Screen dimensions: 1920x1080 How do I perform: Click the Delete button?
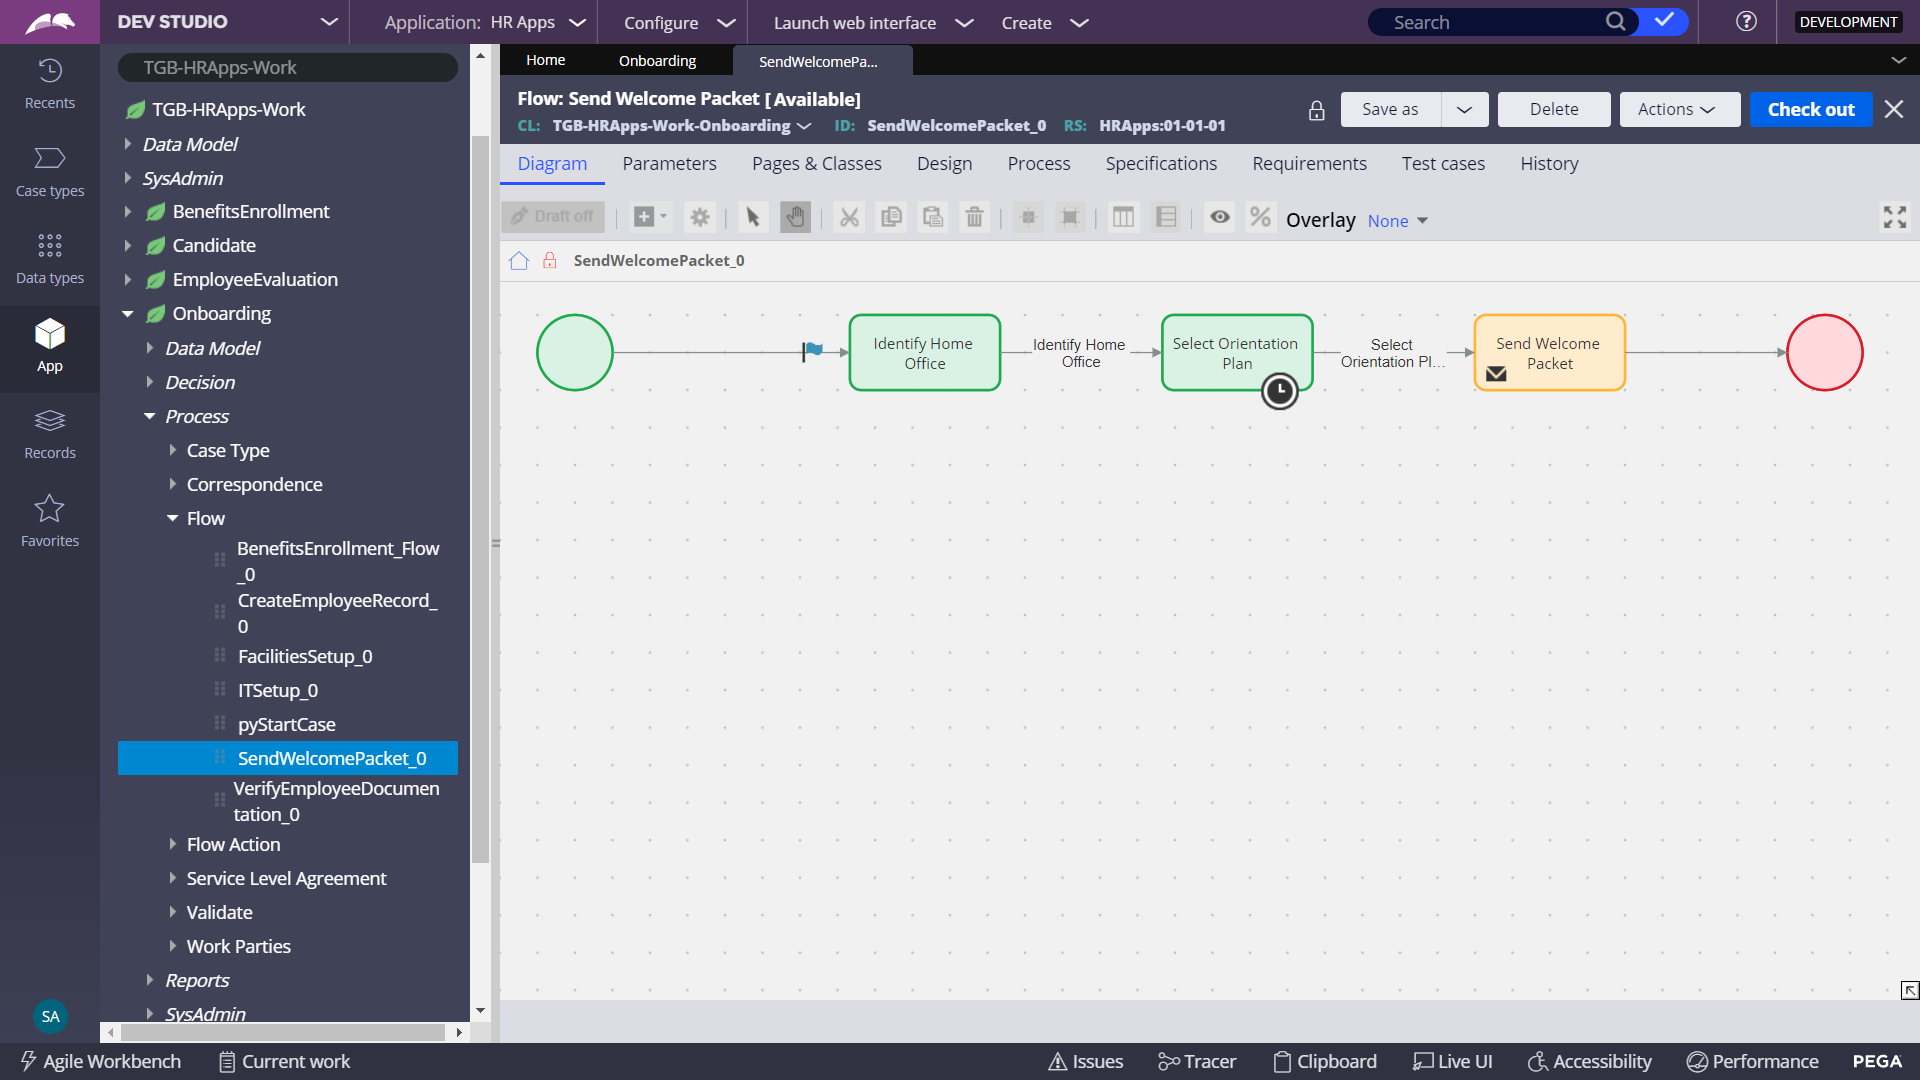1554,110
